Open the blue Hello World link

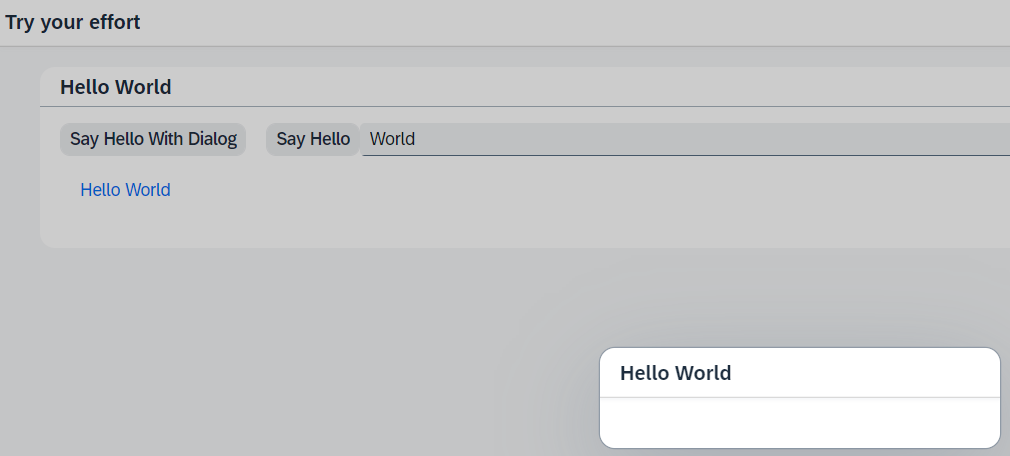tap(125, 190)
